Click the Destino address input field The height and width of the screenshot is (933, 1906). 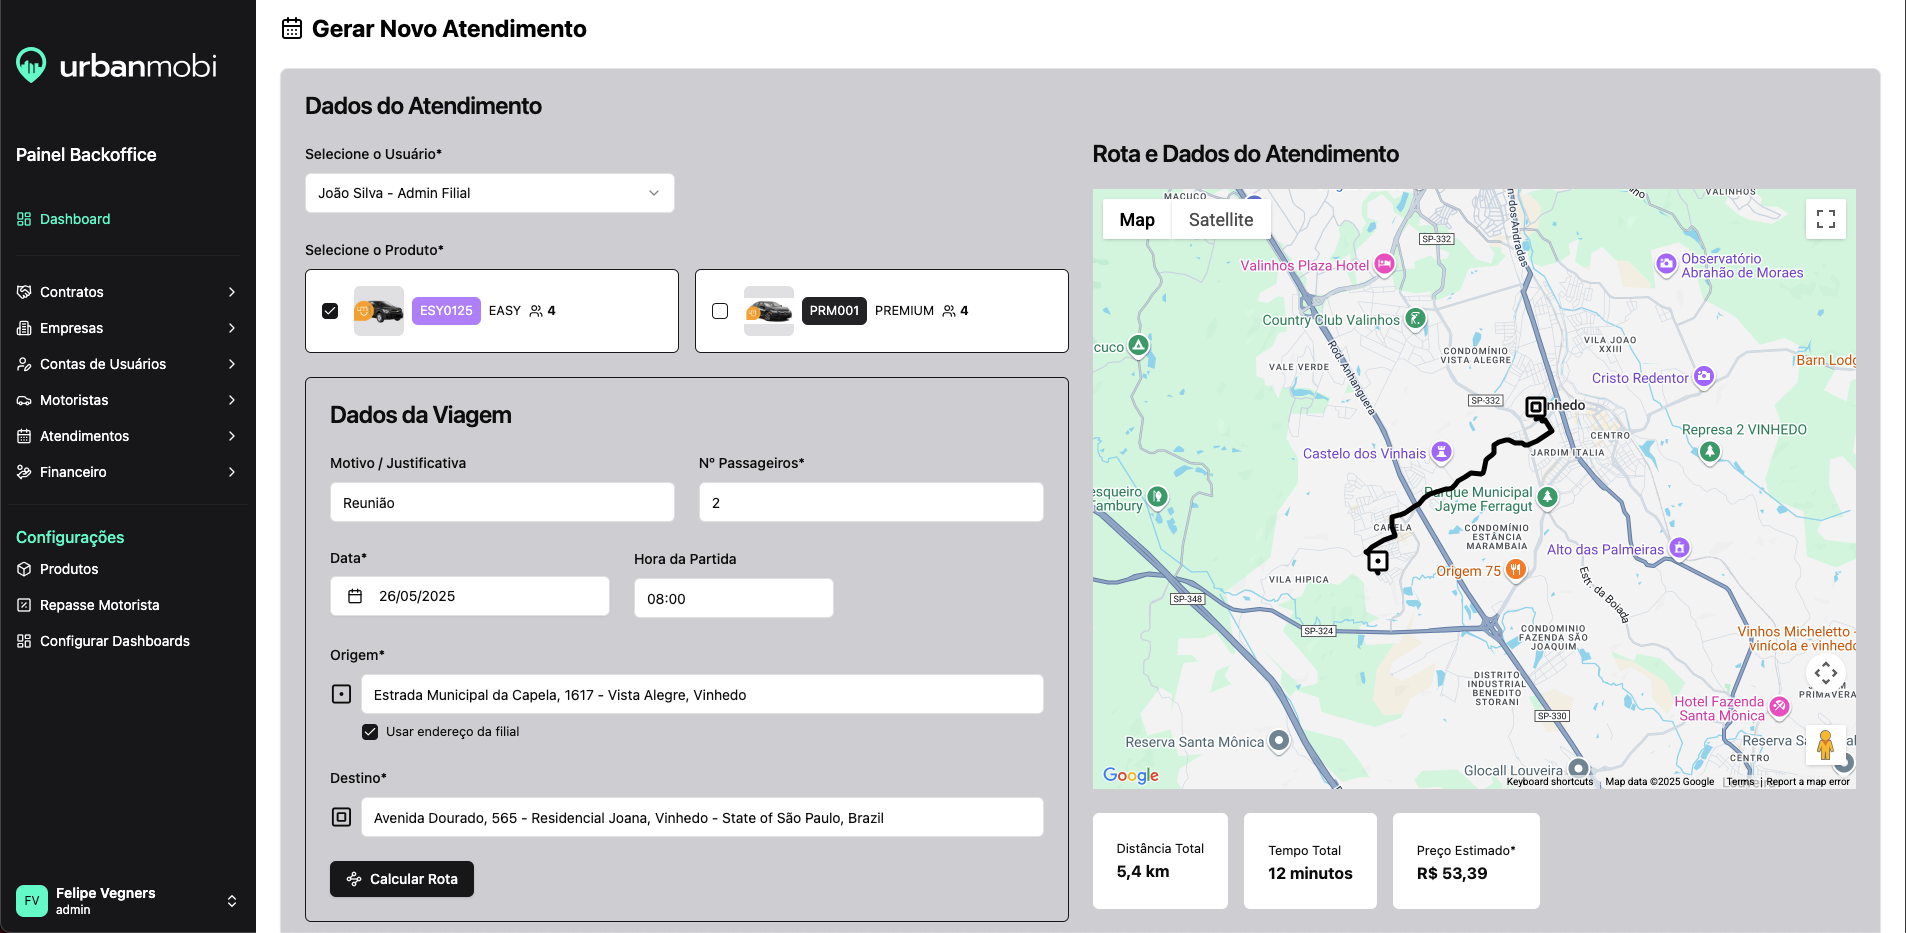(x=701, y=818)
